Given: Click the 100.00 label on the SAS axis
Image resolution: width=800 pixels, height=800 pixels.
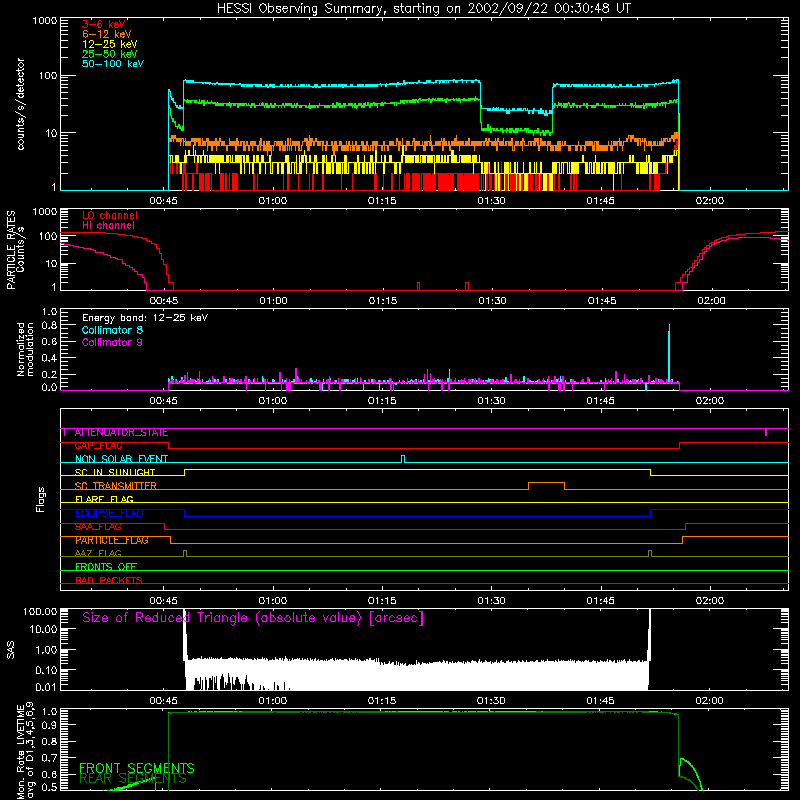Looking at the screenshot, I should [40, 611].
